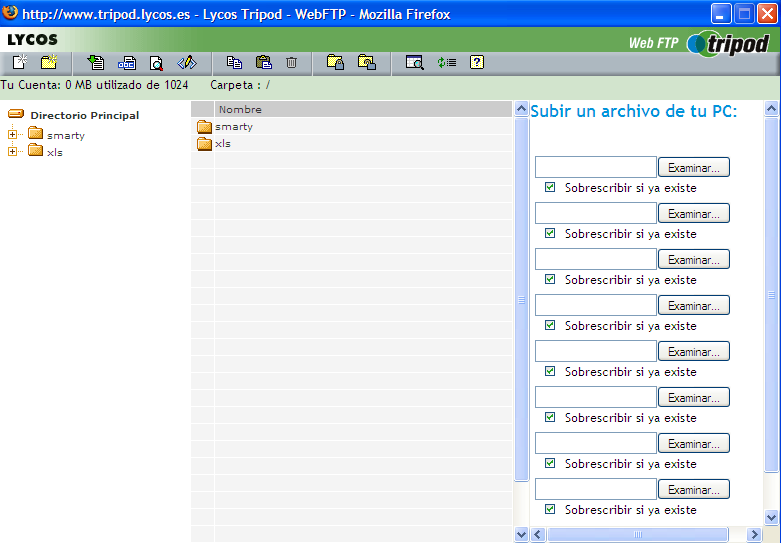Click the trash can delete icon
781x543 pixels.
(291, 62)
